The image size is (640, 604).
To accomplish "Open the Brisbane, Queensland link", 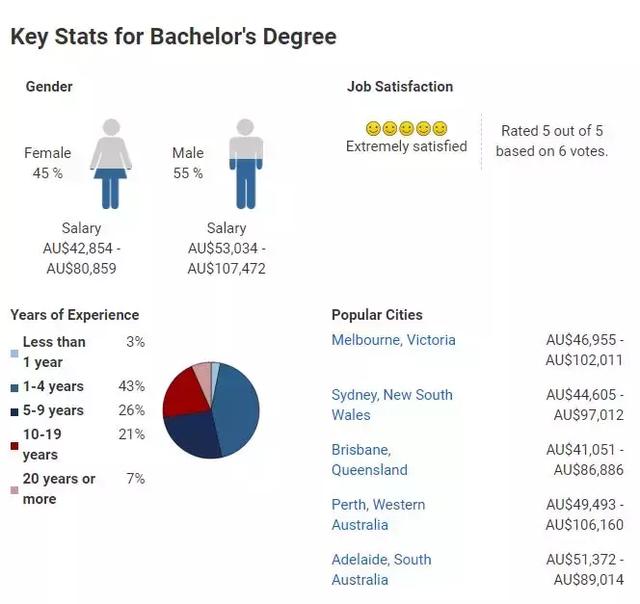I will click(369, 460).
